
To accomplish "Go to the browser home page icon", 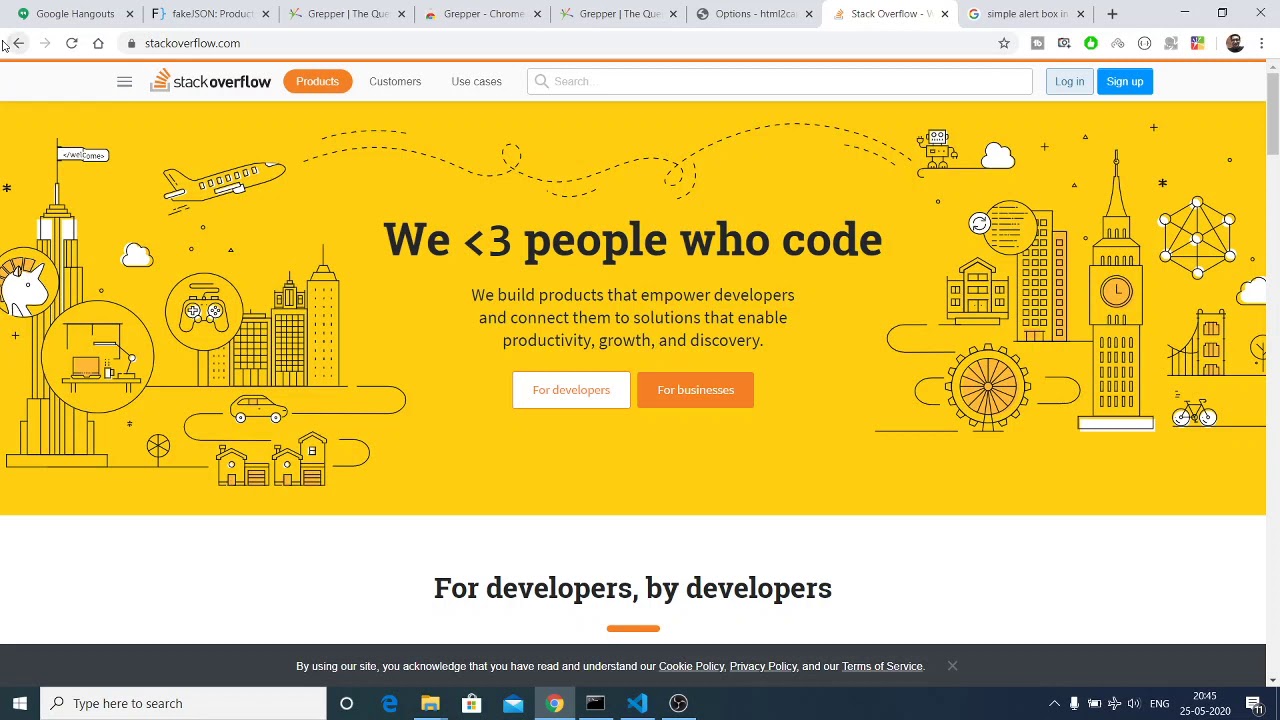I will (x=98, y=43).
